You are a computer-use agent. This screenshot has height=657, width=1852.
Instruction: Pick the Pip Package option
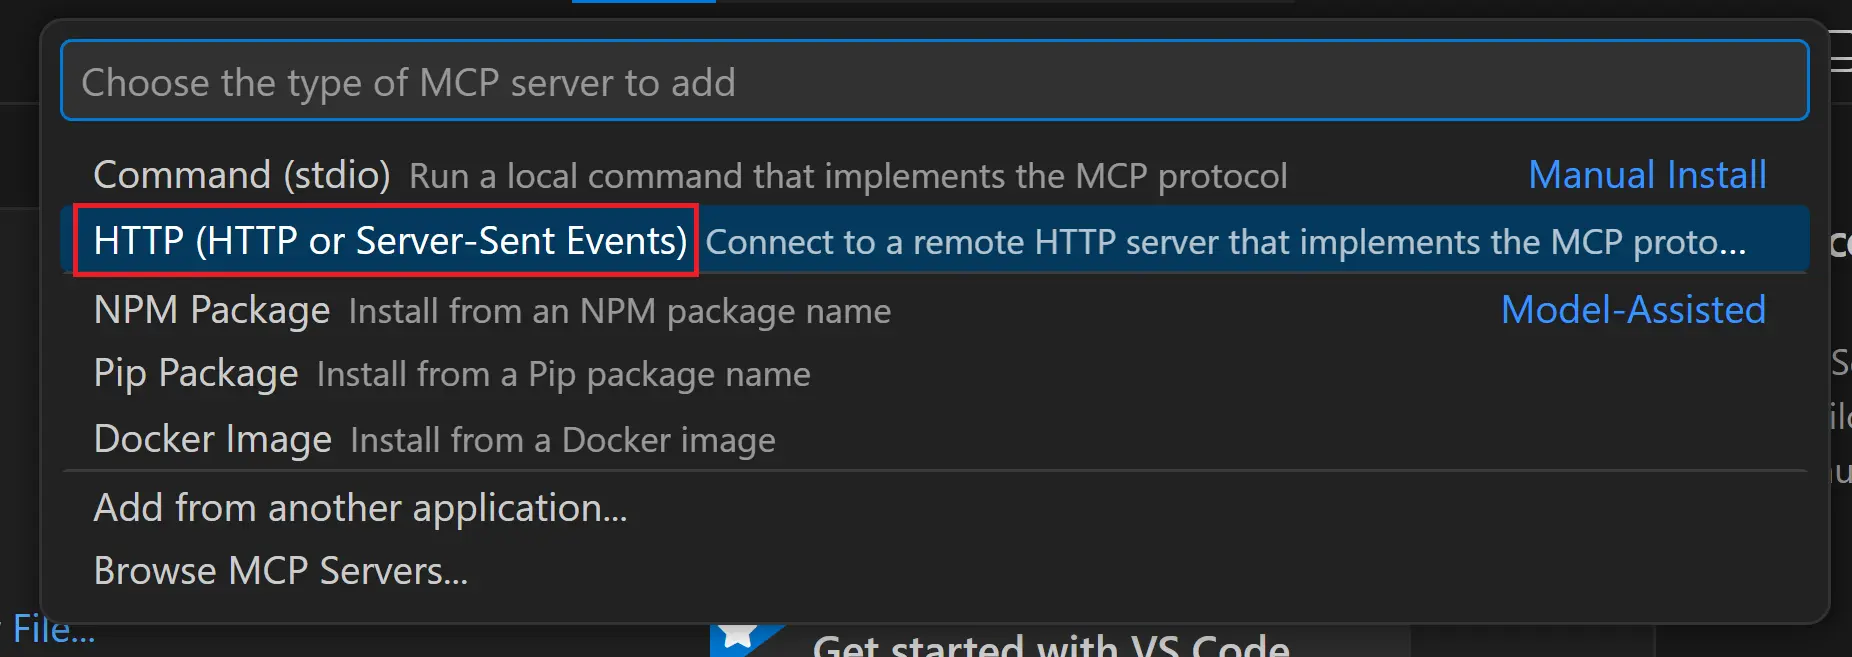(x=196, y=374)
